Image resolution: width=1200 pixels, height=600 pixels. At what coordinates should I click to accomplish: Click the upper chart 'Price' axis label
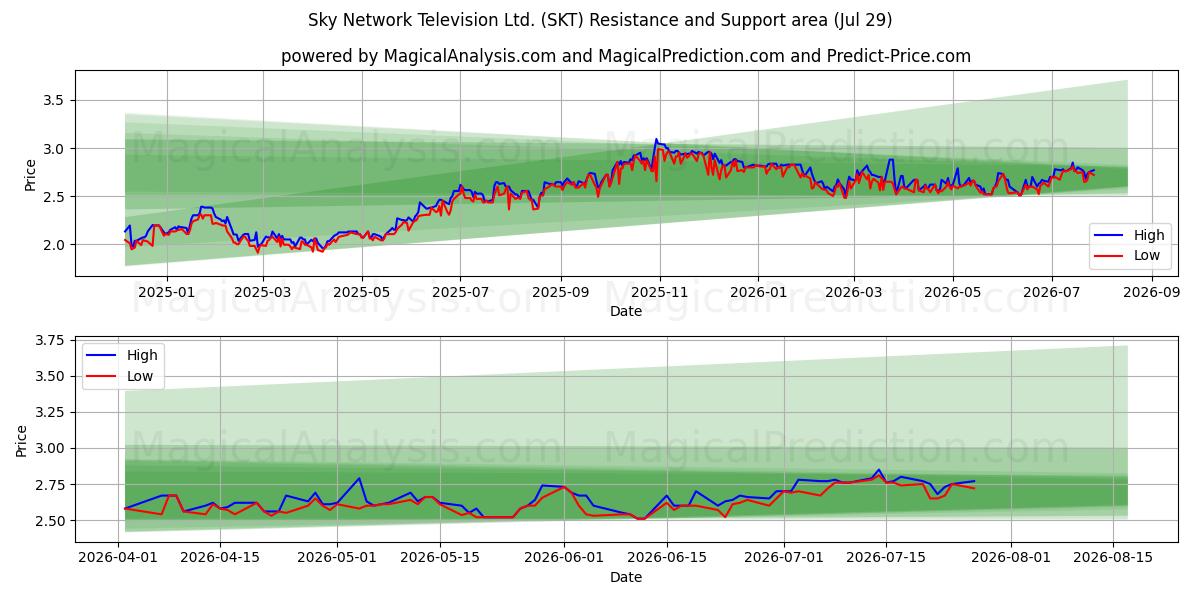30,174
